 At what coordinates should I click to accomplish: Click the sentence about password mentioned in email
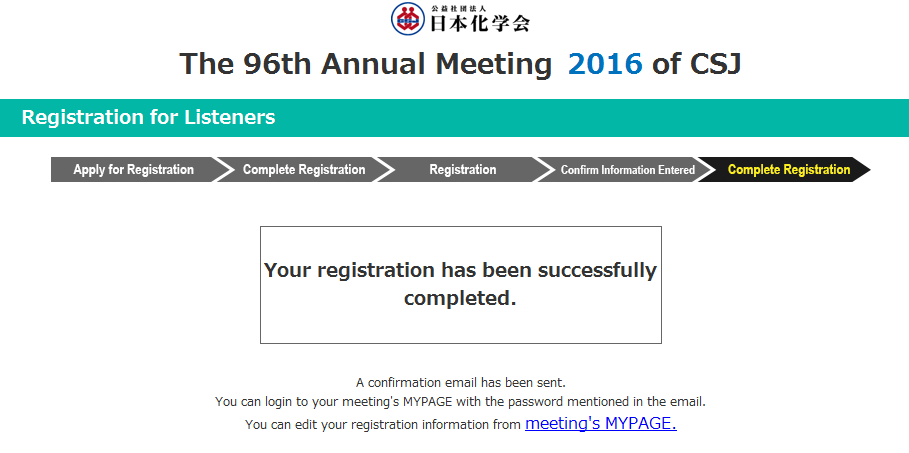[460, 401]
